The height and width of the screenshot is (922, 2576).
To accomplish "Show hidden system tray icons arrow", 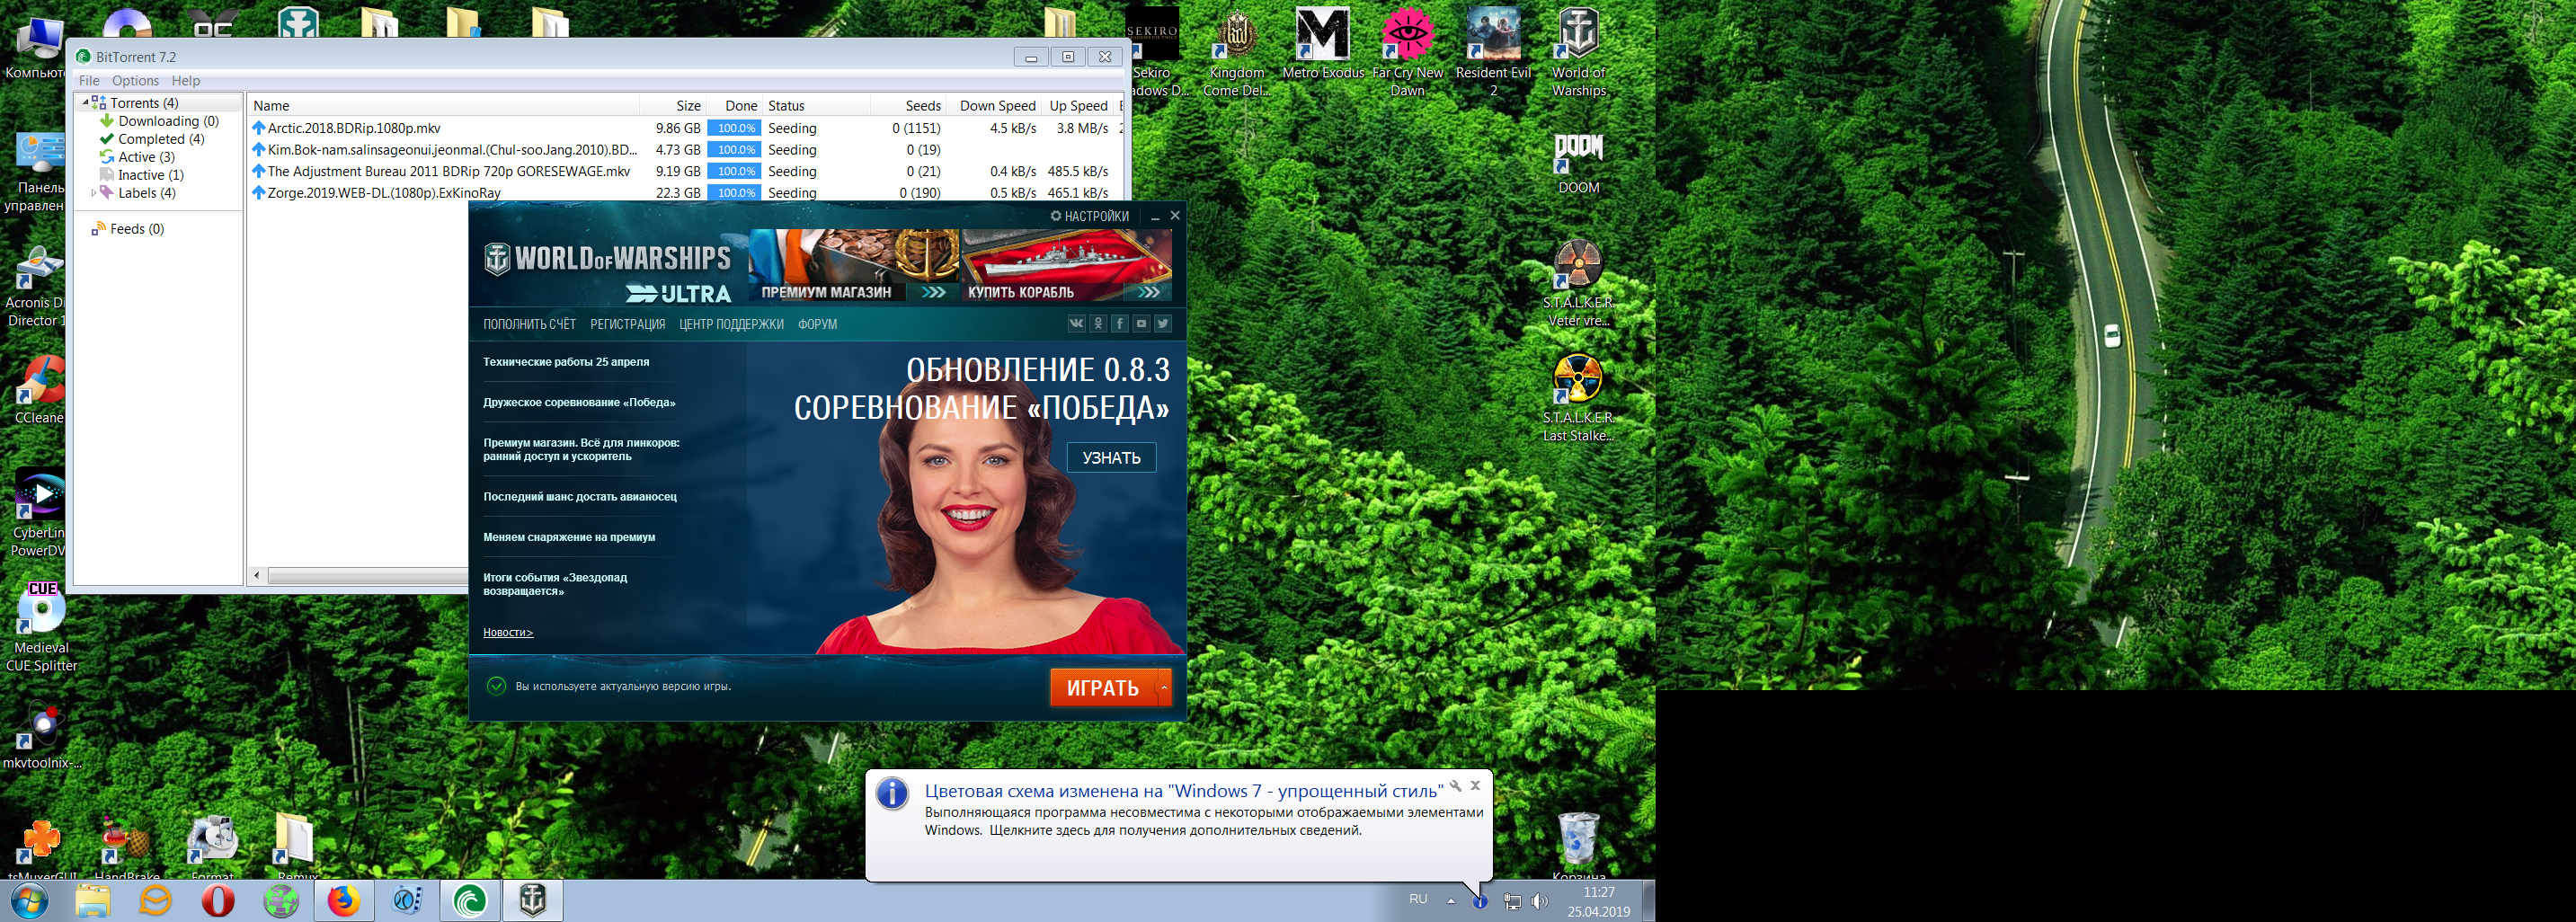I will (1451, 901).
